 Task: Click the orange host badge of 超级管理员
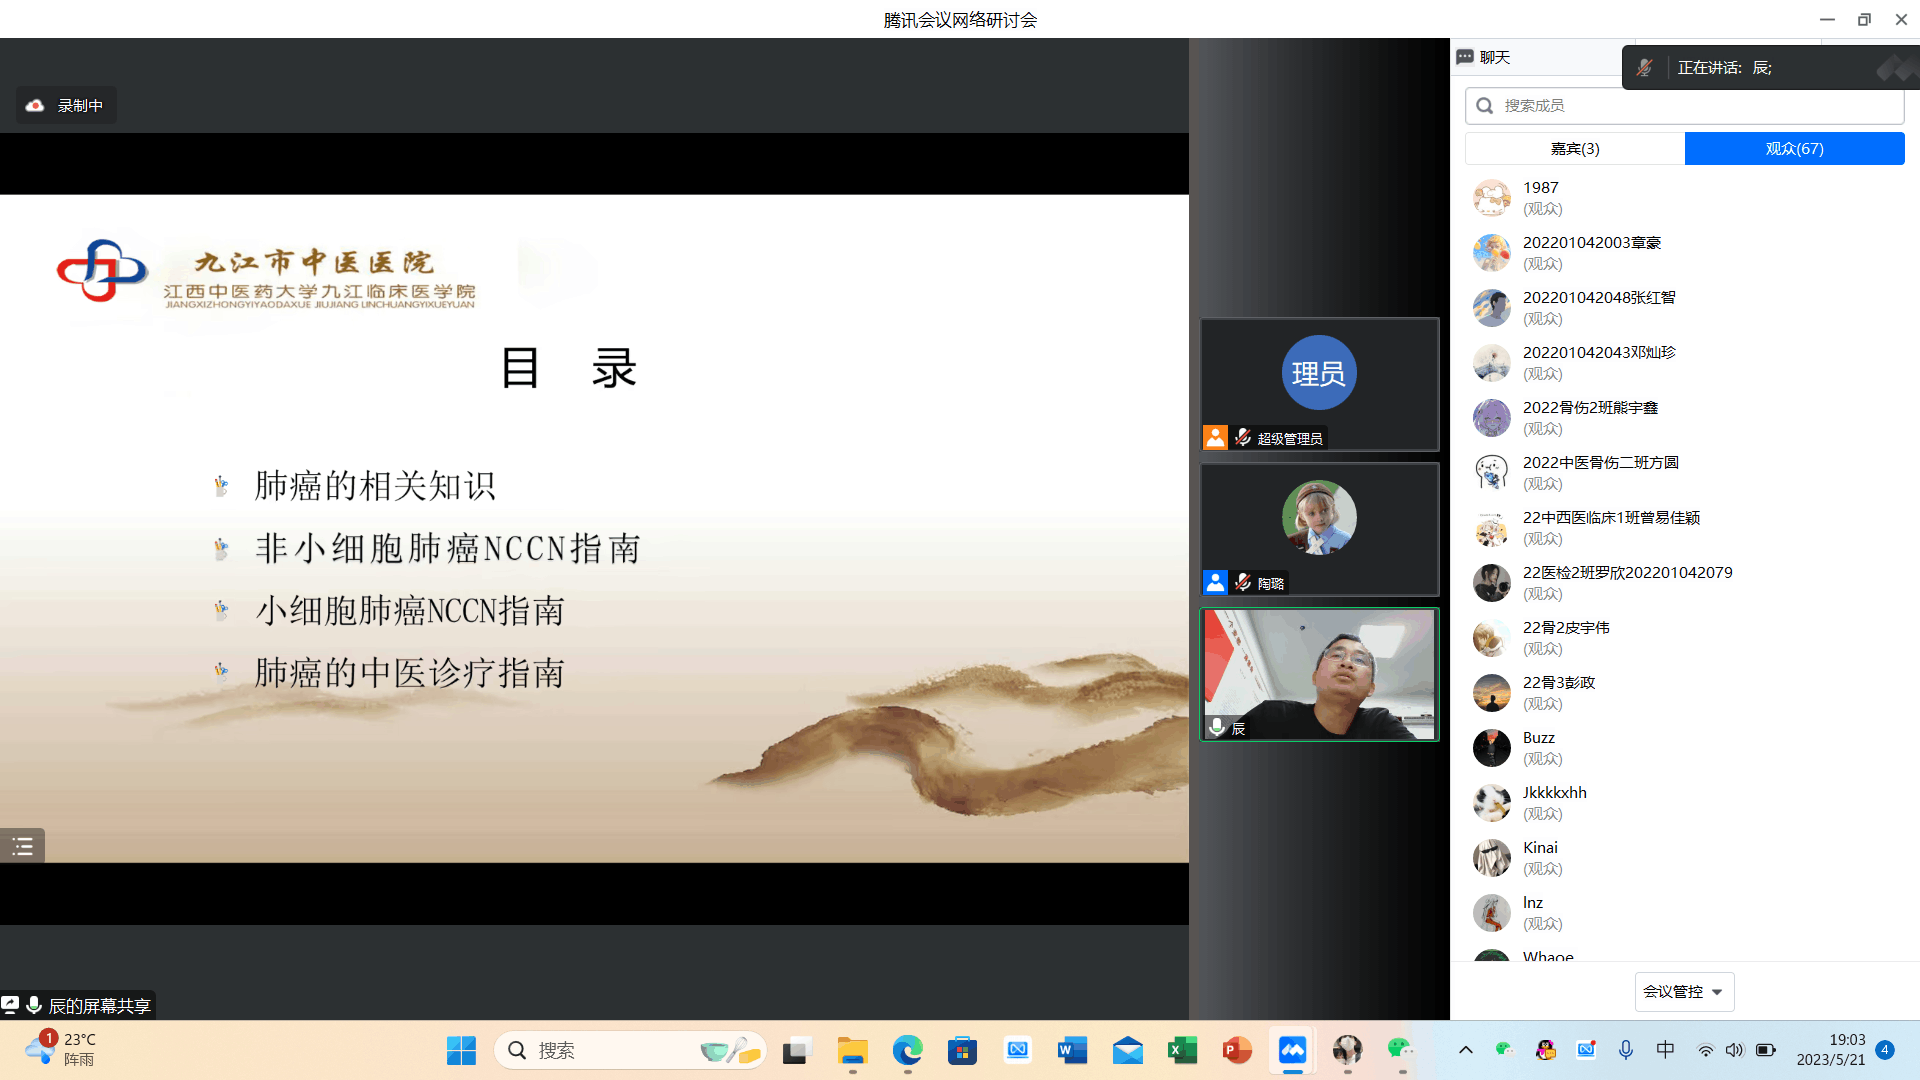(1215, 437)
